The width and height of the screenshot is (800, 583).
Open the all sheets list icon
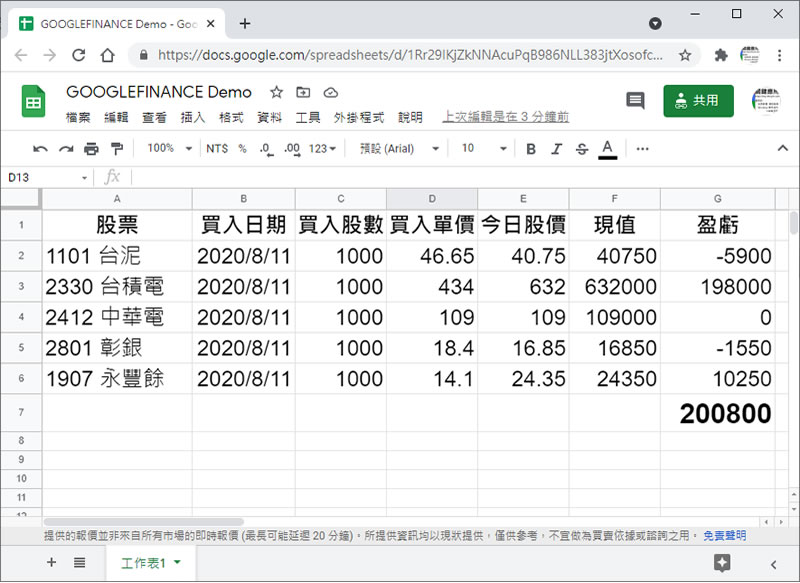tap(79, 562)
